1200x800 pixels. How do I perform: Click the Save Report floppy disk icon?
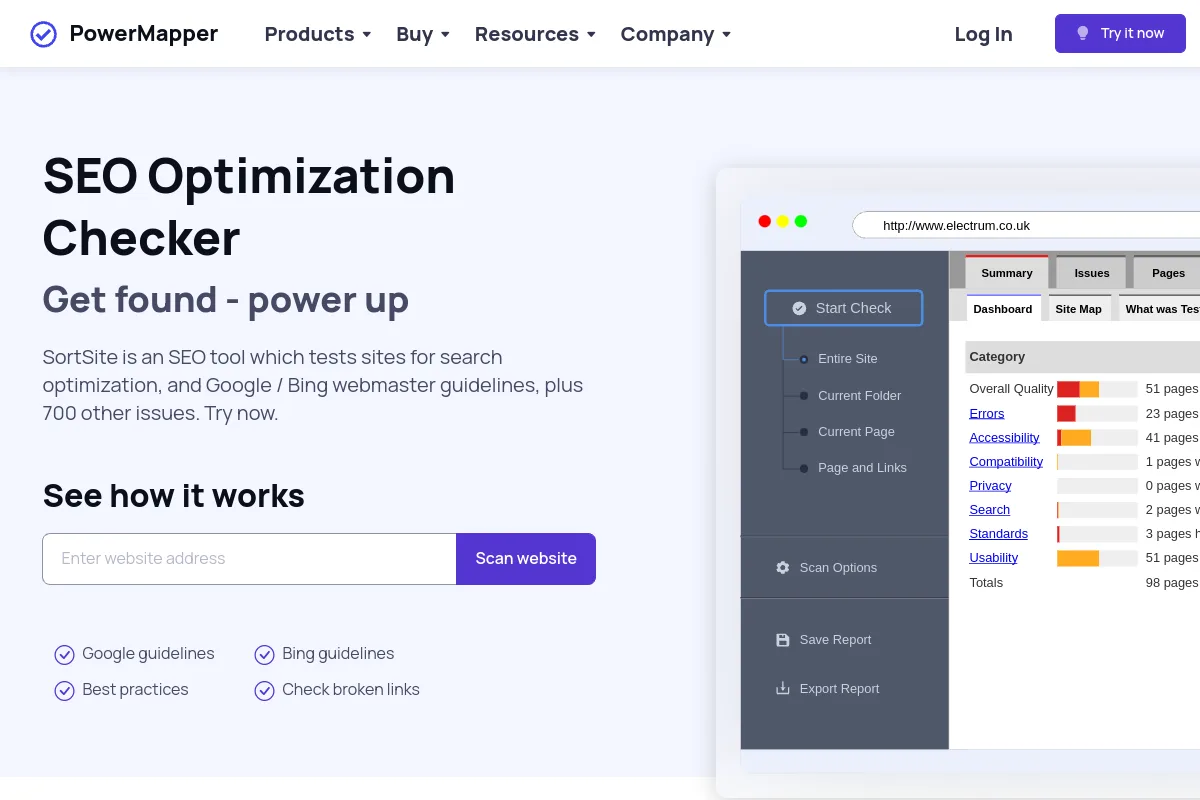click(783, 640)
